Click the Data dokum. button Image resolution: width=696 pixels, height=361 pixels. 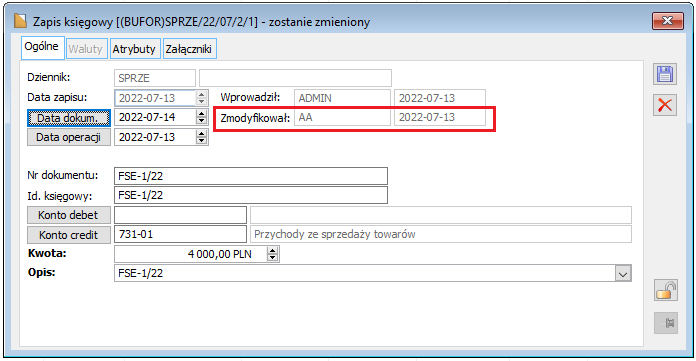point(69,118)
